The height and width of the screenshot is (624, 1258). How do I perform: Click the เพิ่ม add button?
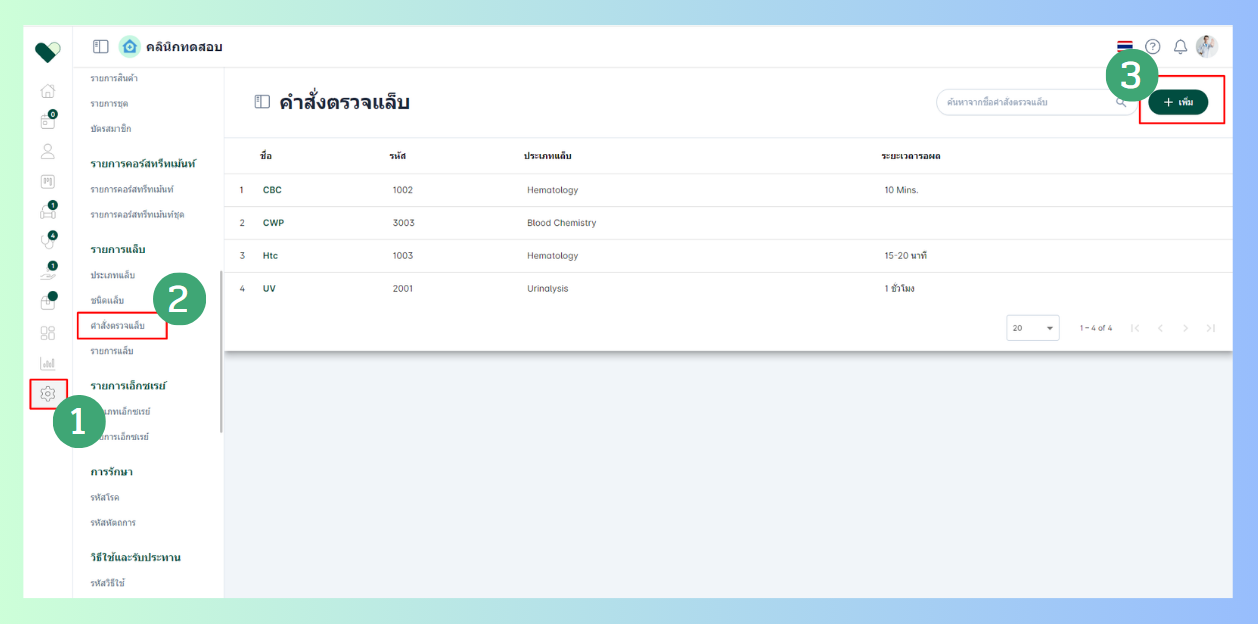1178,102
